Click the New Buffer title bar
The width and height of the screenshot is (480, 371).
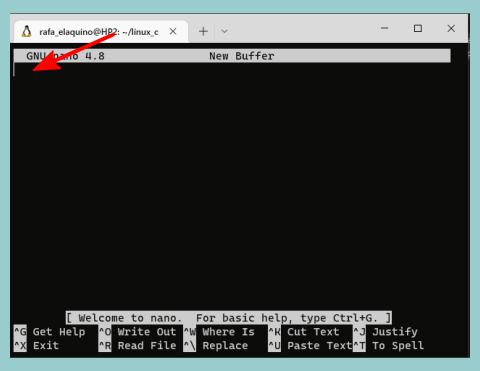(232, 56)
